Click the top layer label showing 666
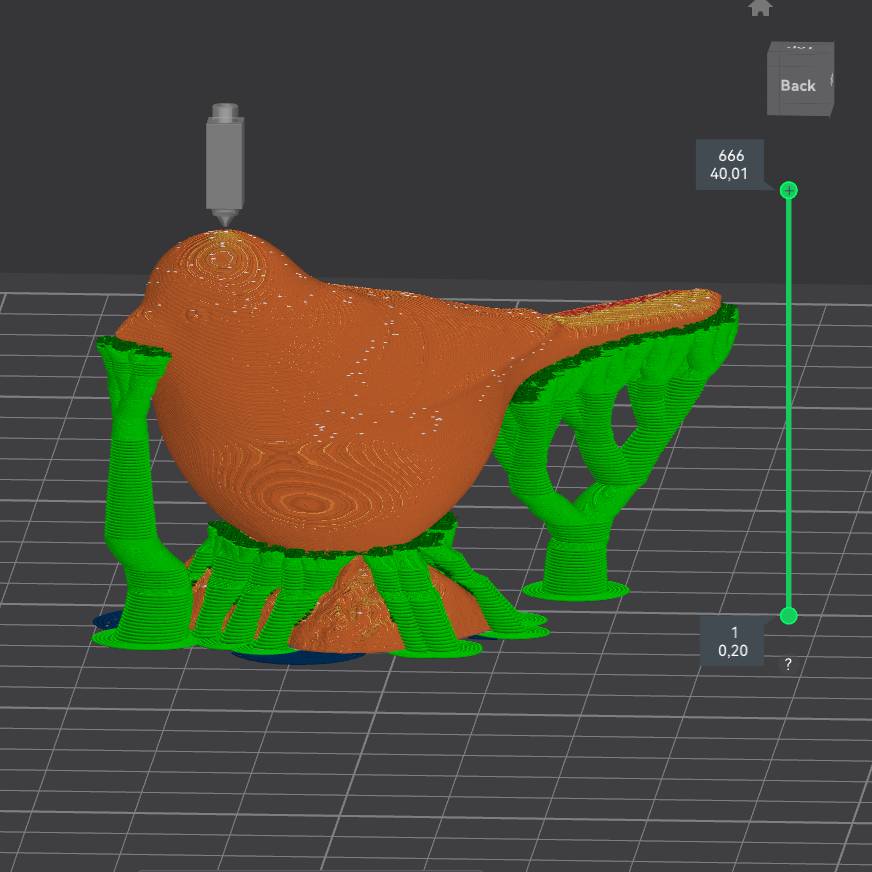 [x=731, y=165]
